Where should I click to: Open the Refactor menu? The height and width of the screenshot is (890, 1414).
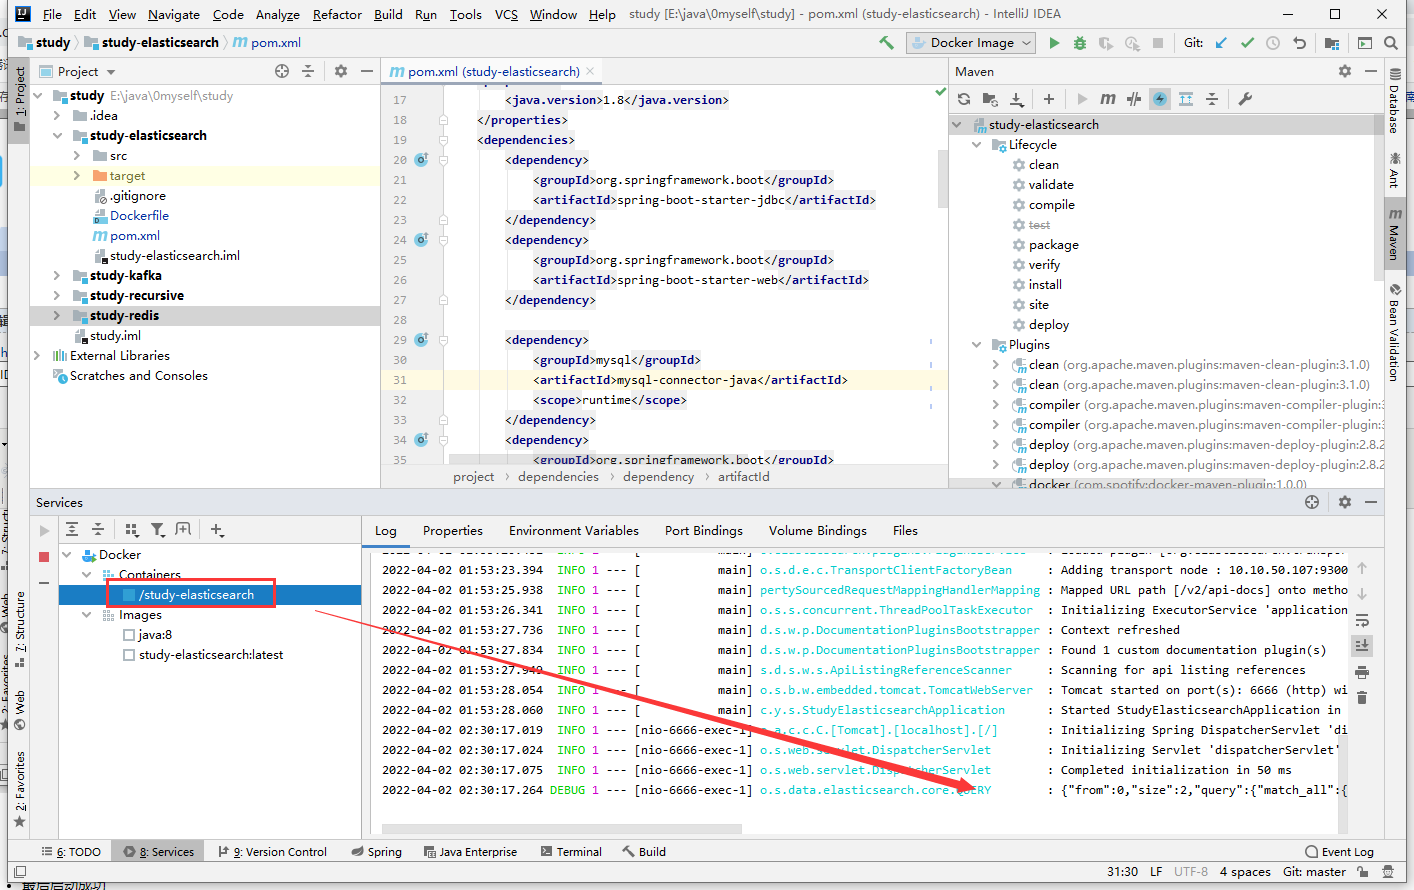tap(337, 14)
